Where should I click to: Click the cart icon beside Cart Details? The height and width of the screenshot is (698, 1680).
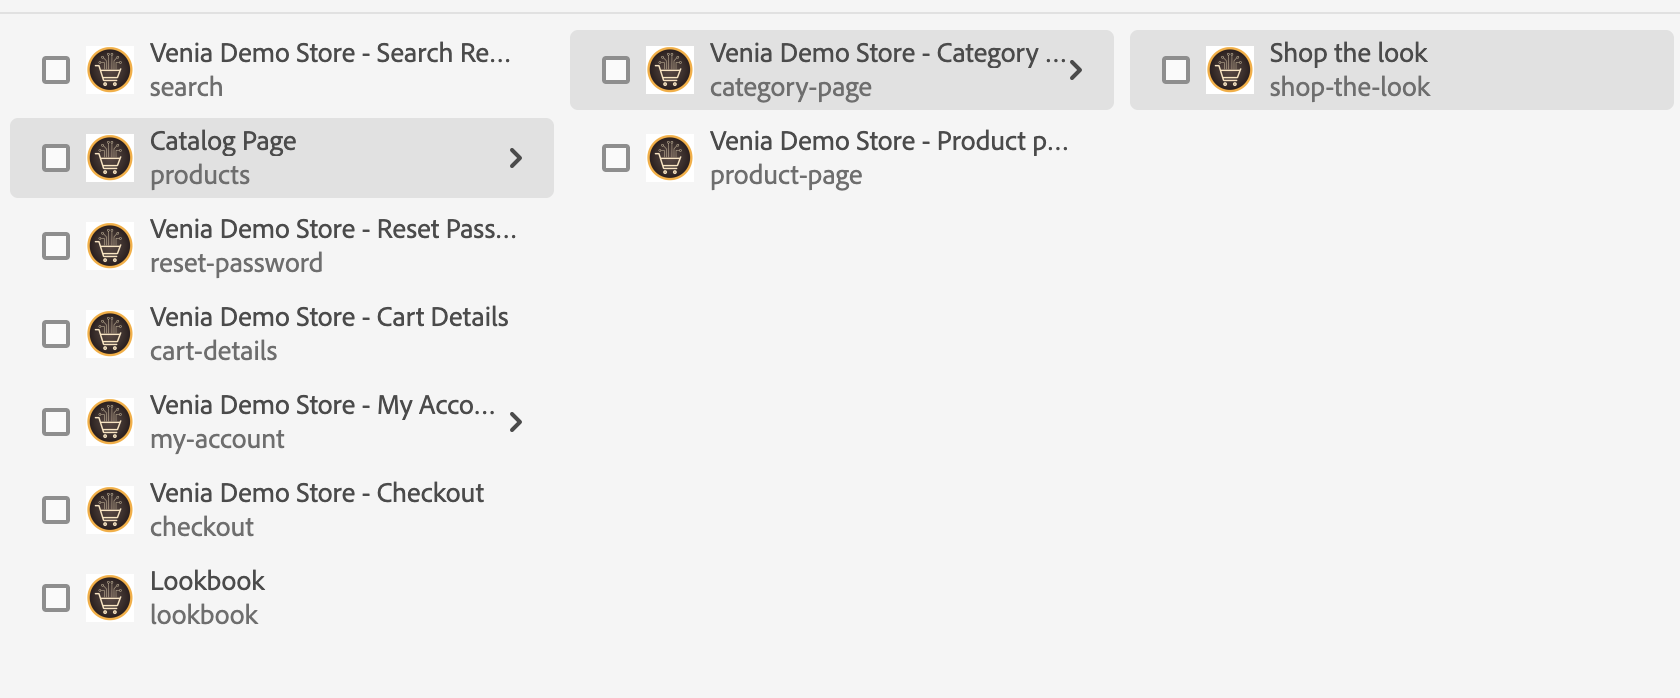pos(110,334)
